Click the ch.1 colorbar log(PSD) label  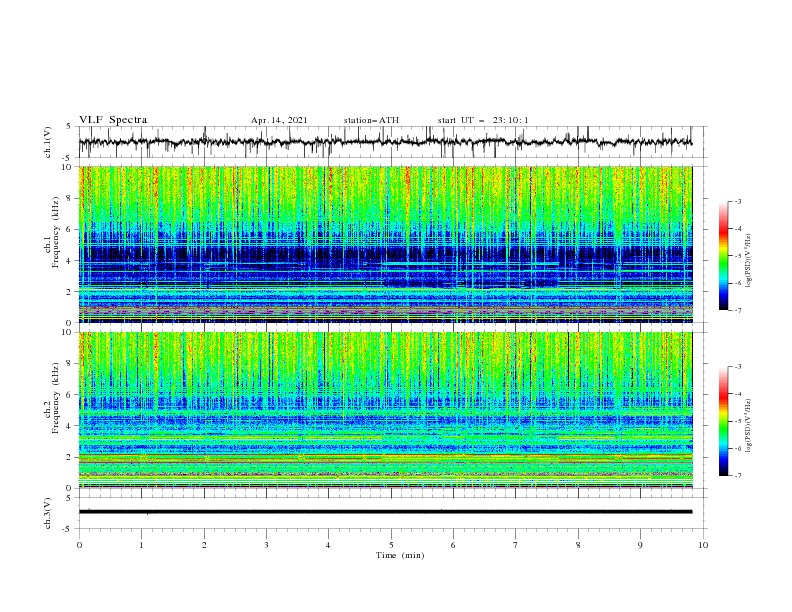749,260
